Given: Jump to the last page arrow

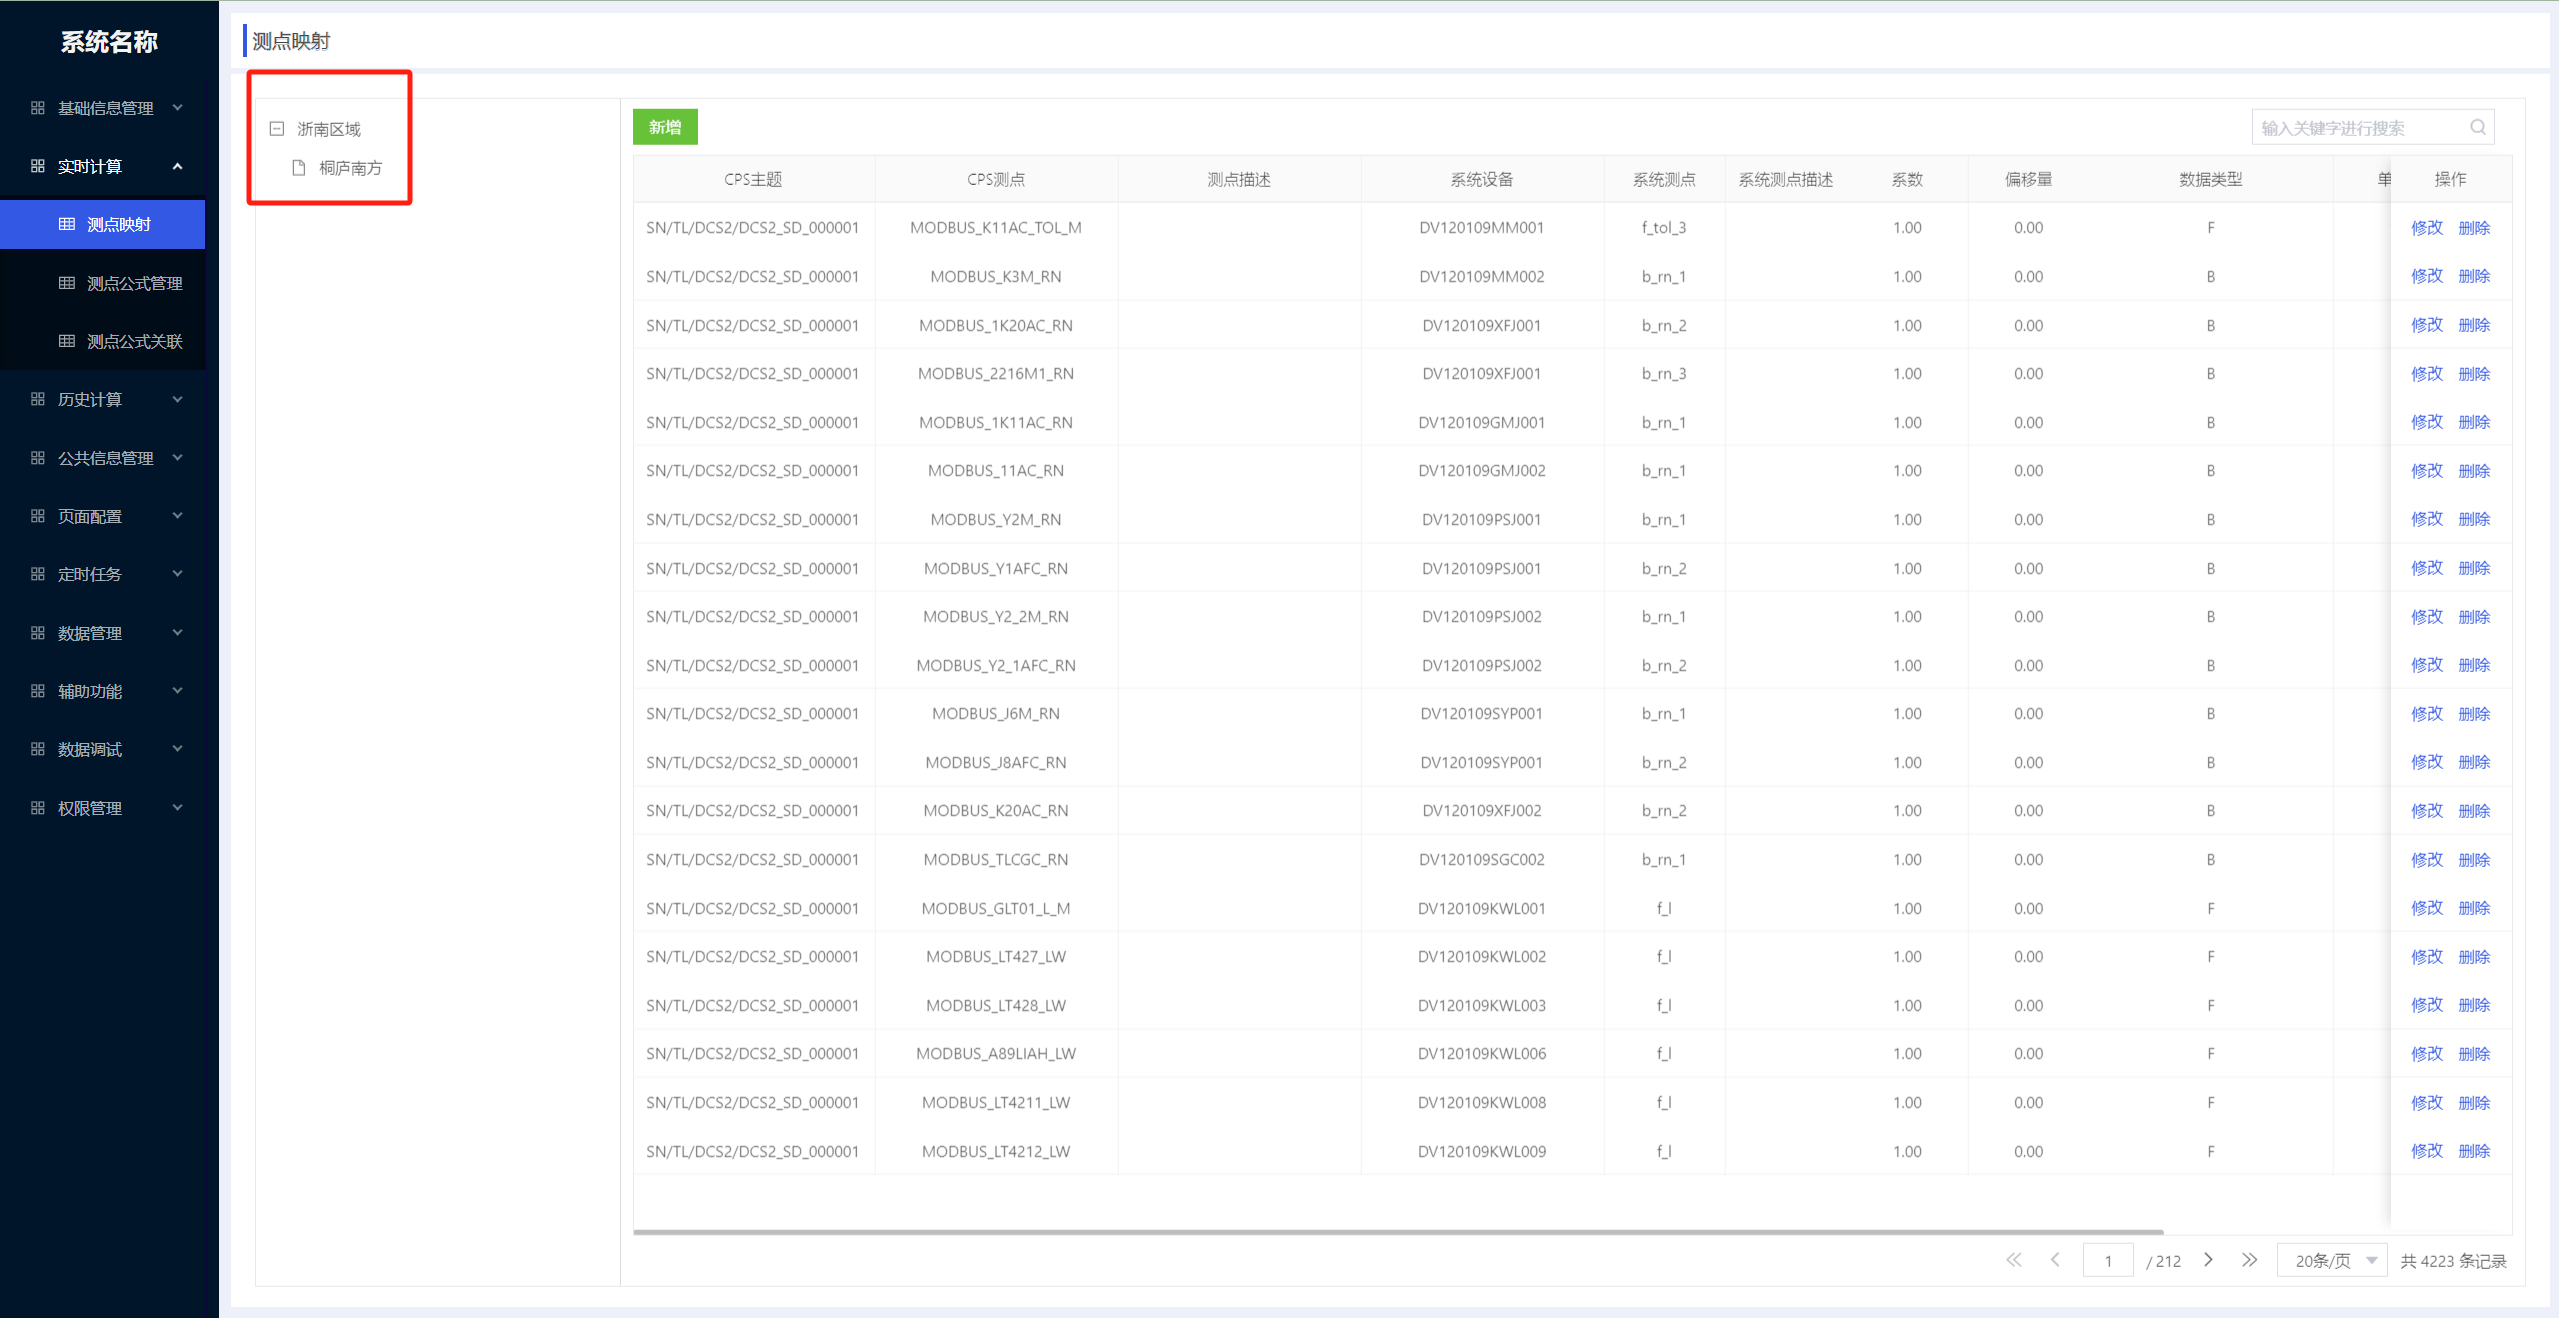Looking at the screenshot, I should tap(2249, 1260).
